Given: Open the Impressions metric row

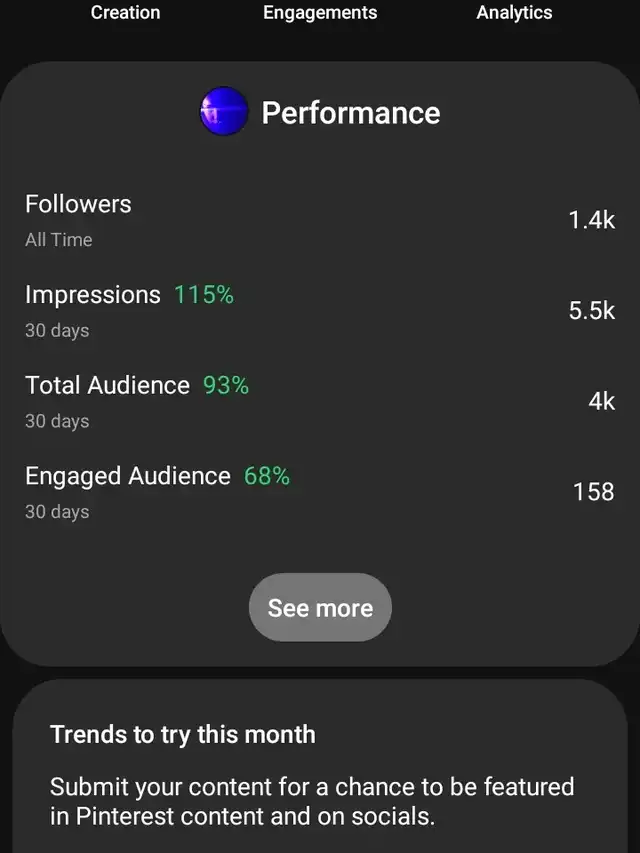Looking at the screenshot, I should click(x=320, y=311).
